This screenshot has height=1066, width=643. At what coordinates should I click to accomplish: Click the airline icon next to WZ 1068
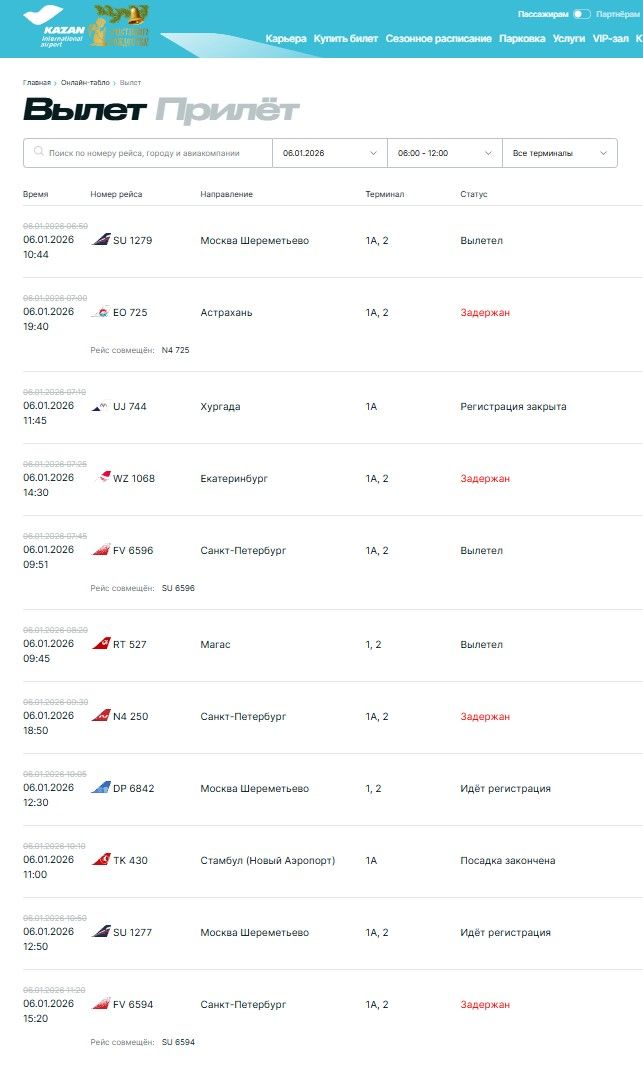point(102,478)
